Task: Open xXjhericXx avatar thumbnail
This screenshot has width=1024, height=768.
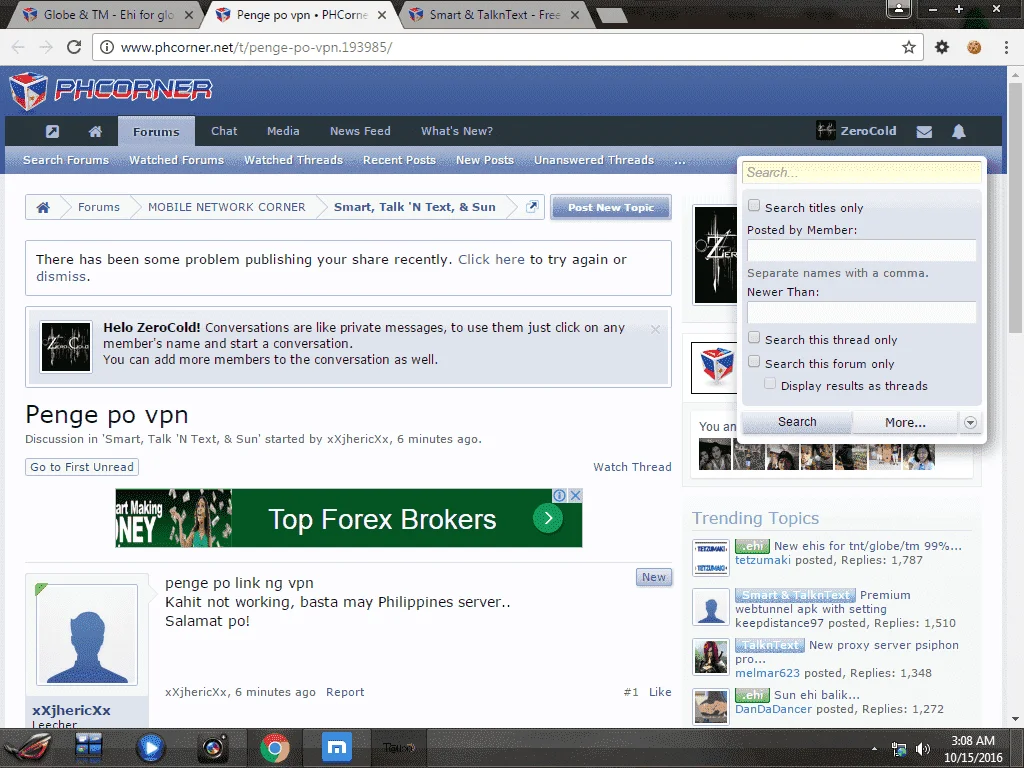Action: [x=87, y=634]
